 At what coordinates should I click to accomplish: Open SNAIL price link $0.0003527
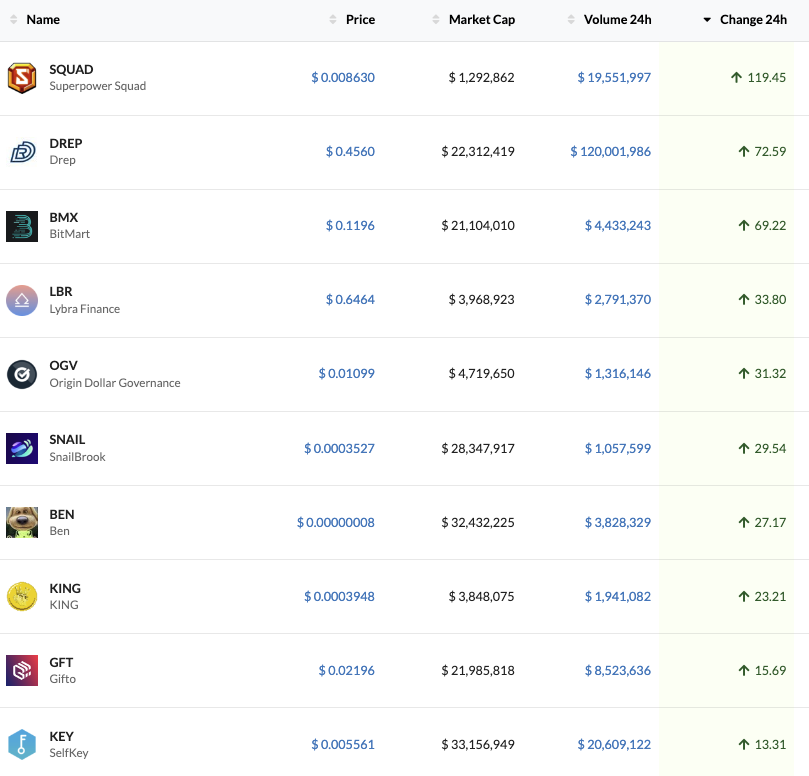pos(339,448)
